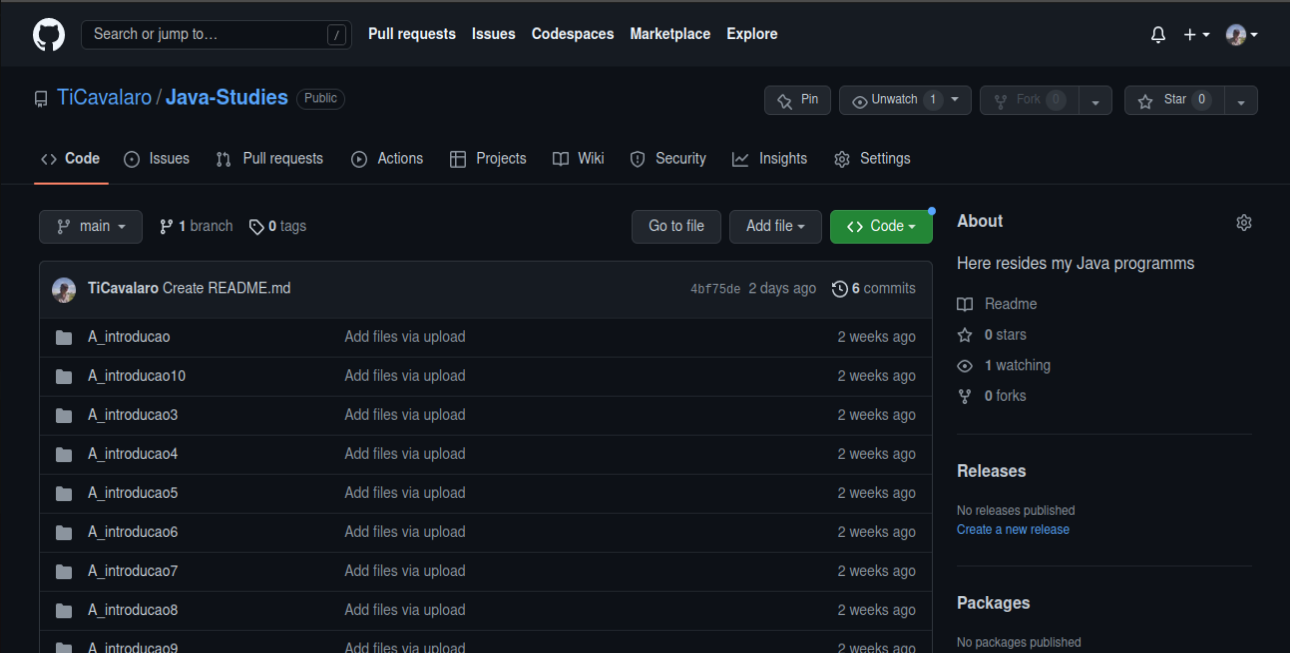View the 1 watching link
This screenshot has width=1290, height=653.
1004,366
